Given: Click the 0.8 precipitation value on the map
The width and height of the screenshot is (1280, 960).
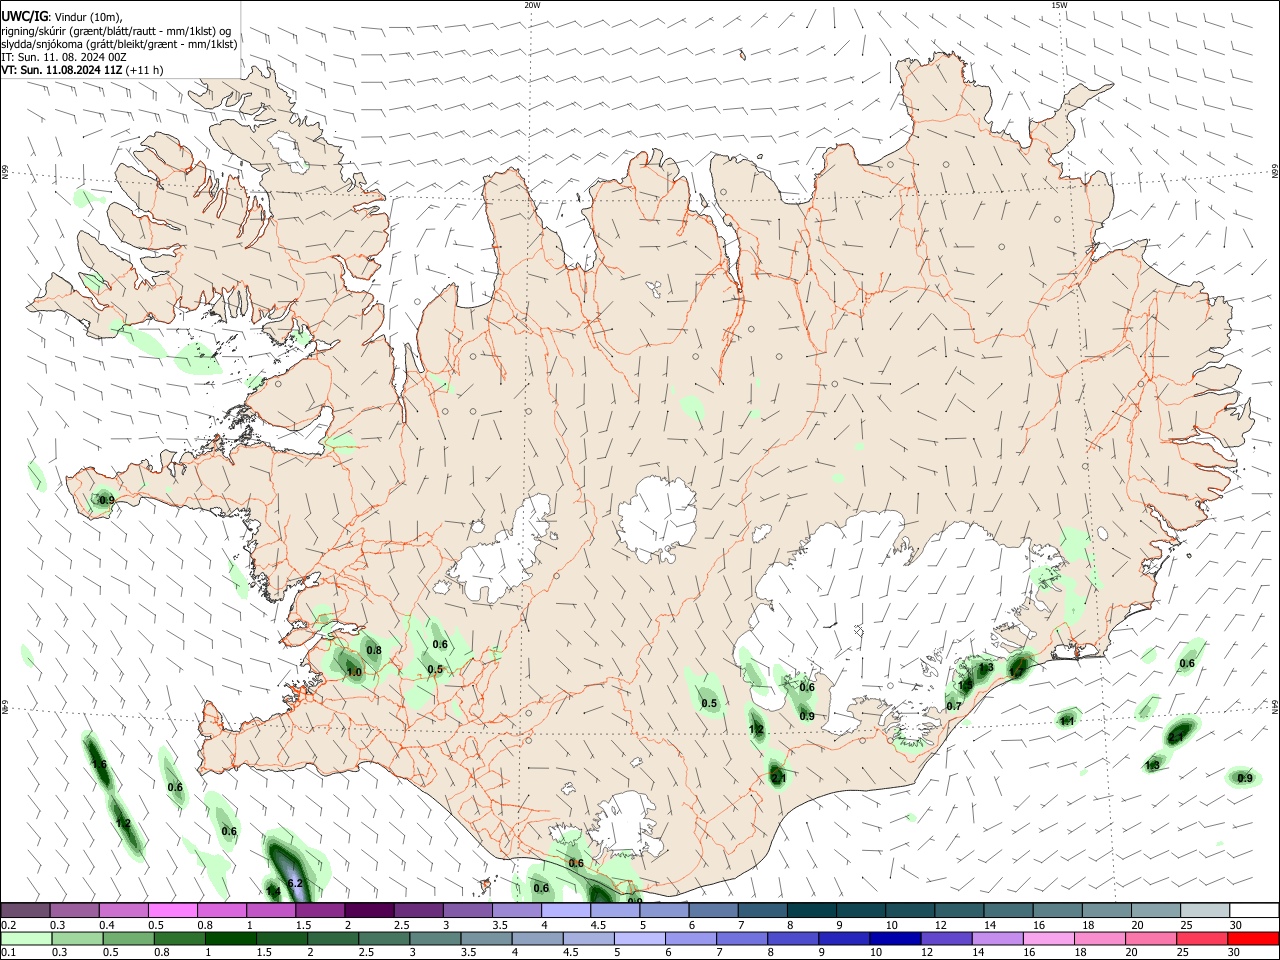Looking at the screenshot, I should [374, 650].
